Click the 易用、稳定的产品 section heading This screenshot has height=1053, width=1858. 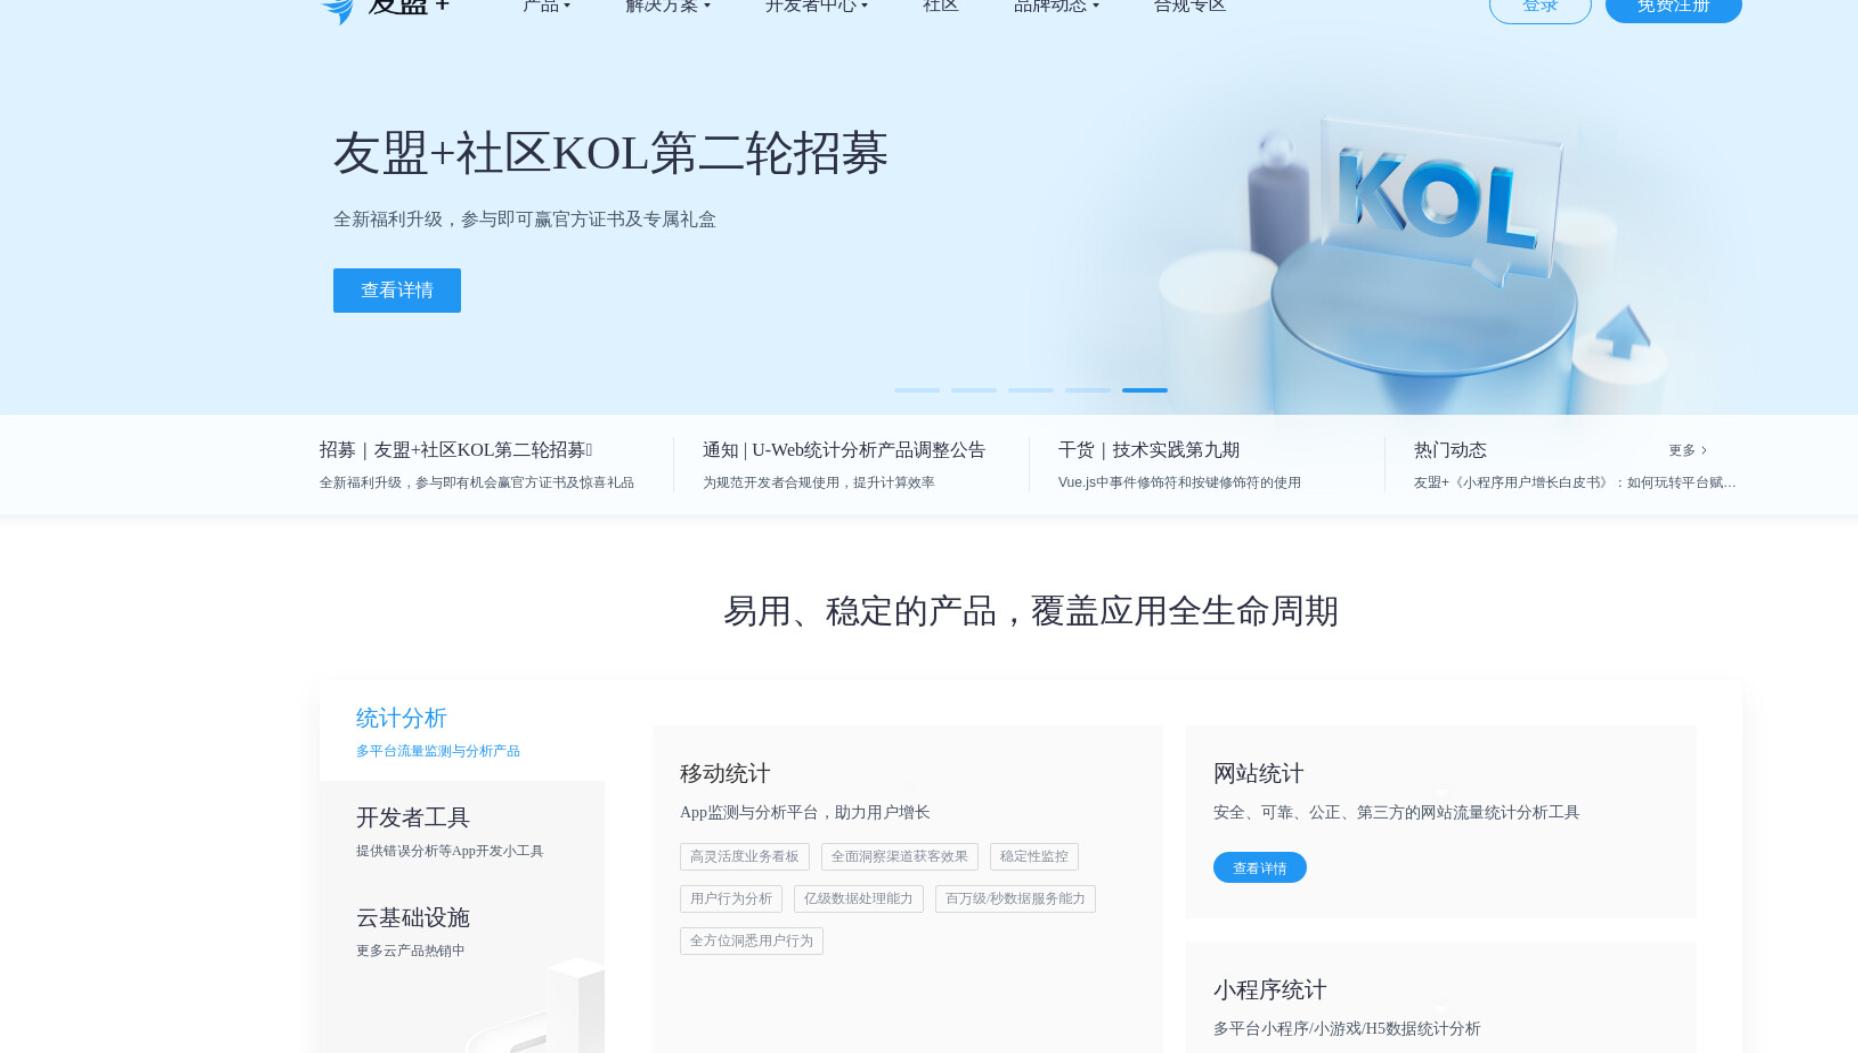pos(1031,611)
